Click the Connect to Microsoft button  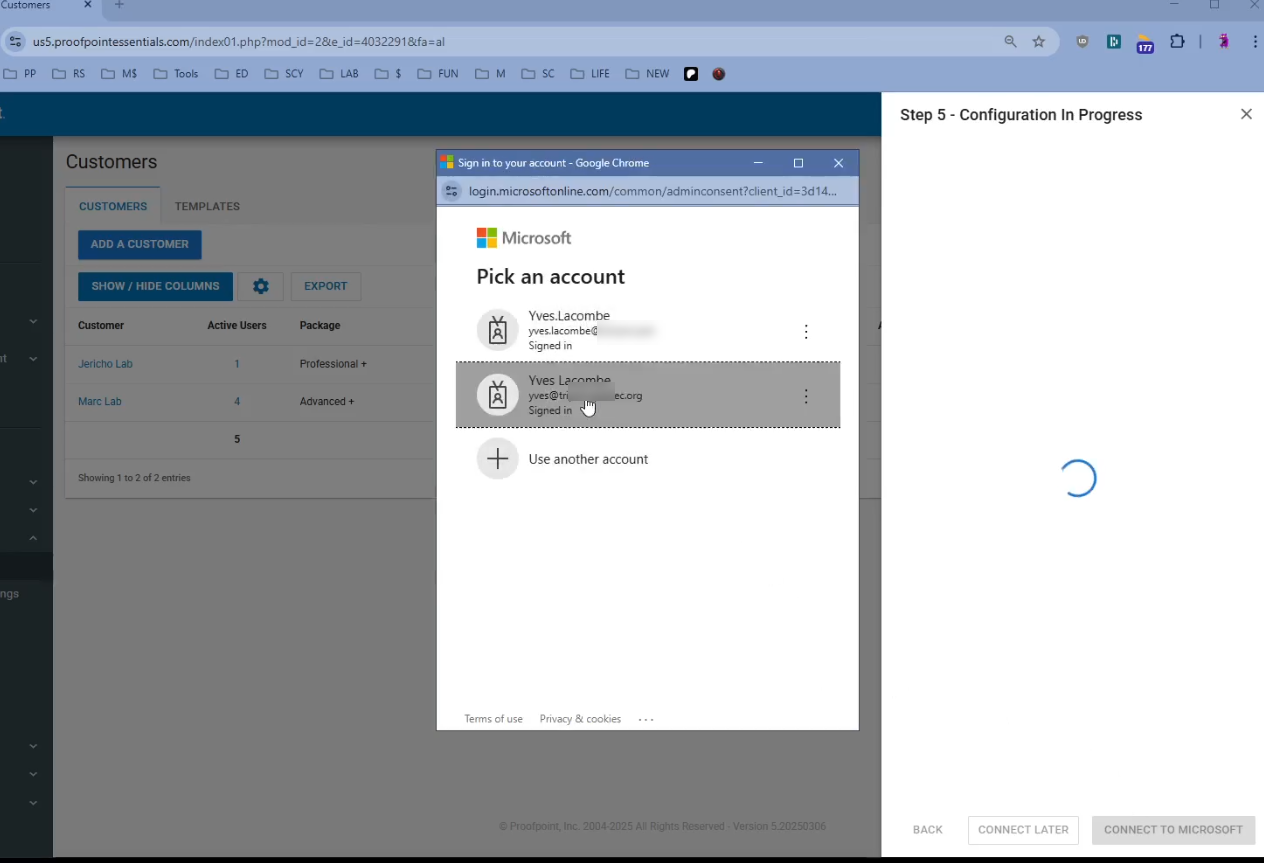pyautogui.click(x=1173, y=830)
